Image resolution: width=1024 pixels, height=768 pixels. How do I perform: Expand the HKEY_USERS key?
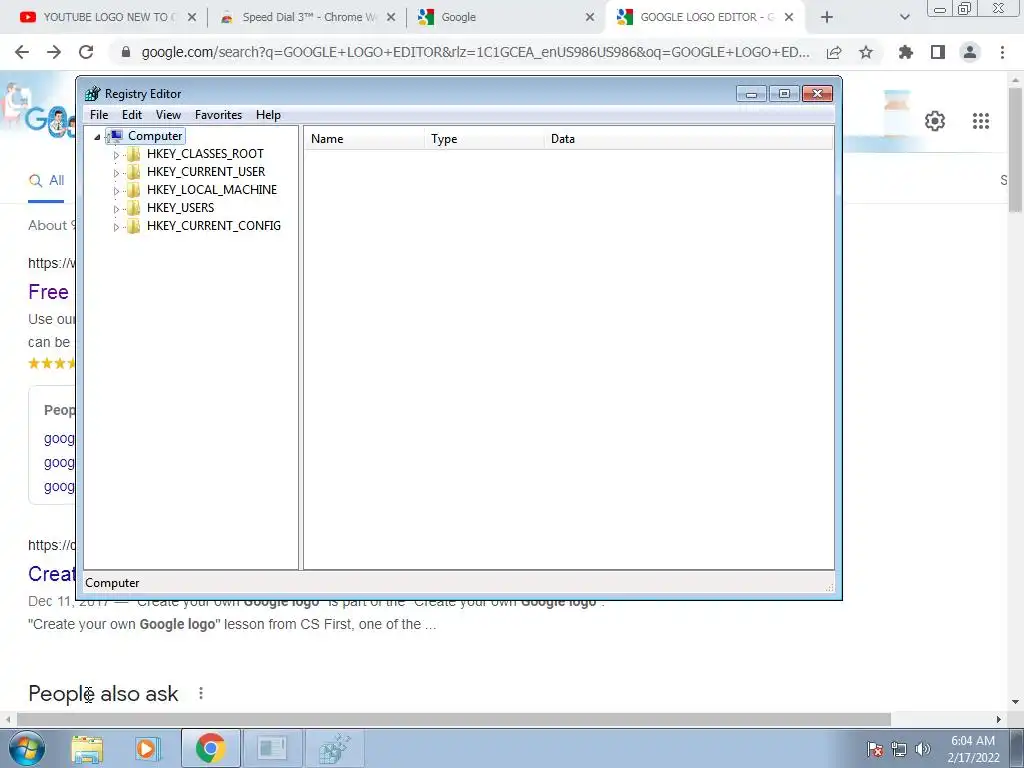tap(116, 209)
